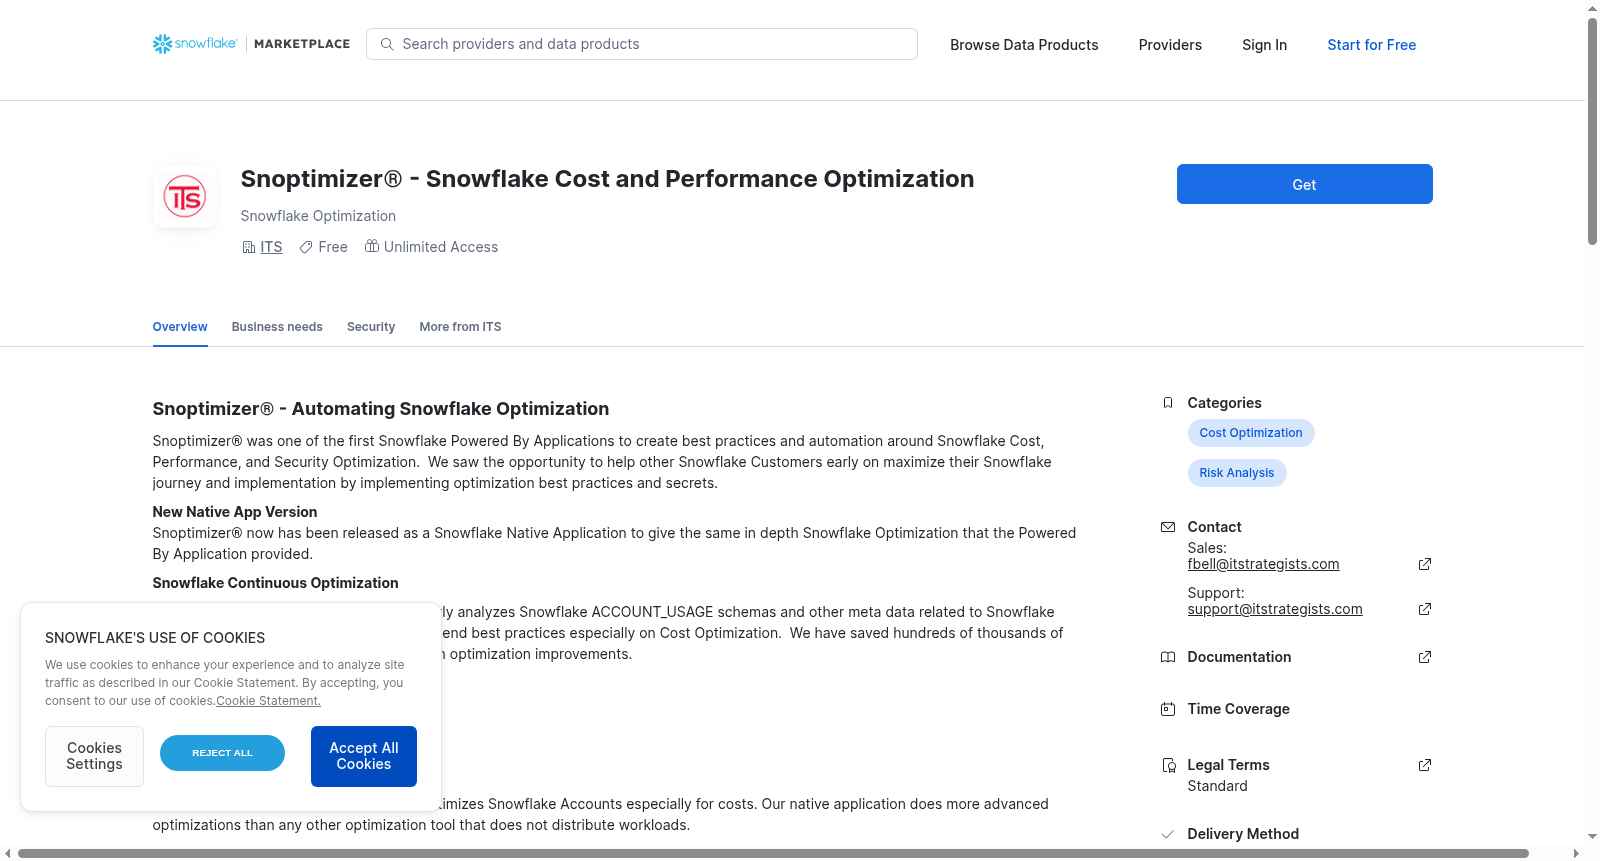Open the Security tab

click(371, 327)
